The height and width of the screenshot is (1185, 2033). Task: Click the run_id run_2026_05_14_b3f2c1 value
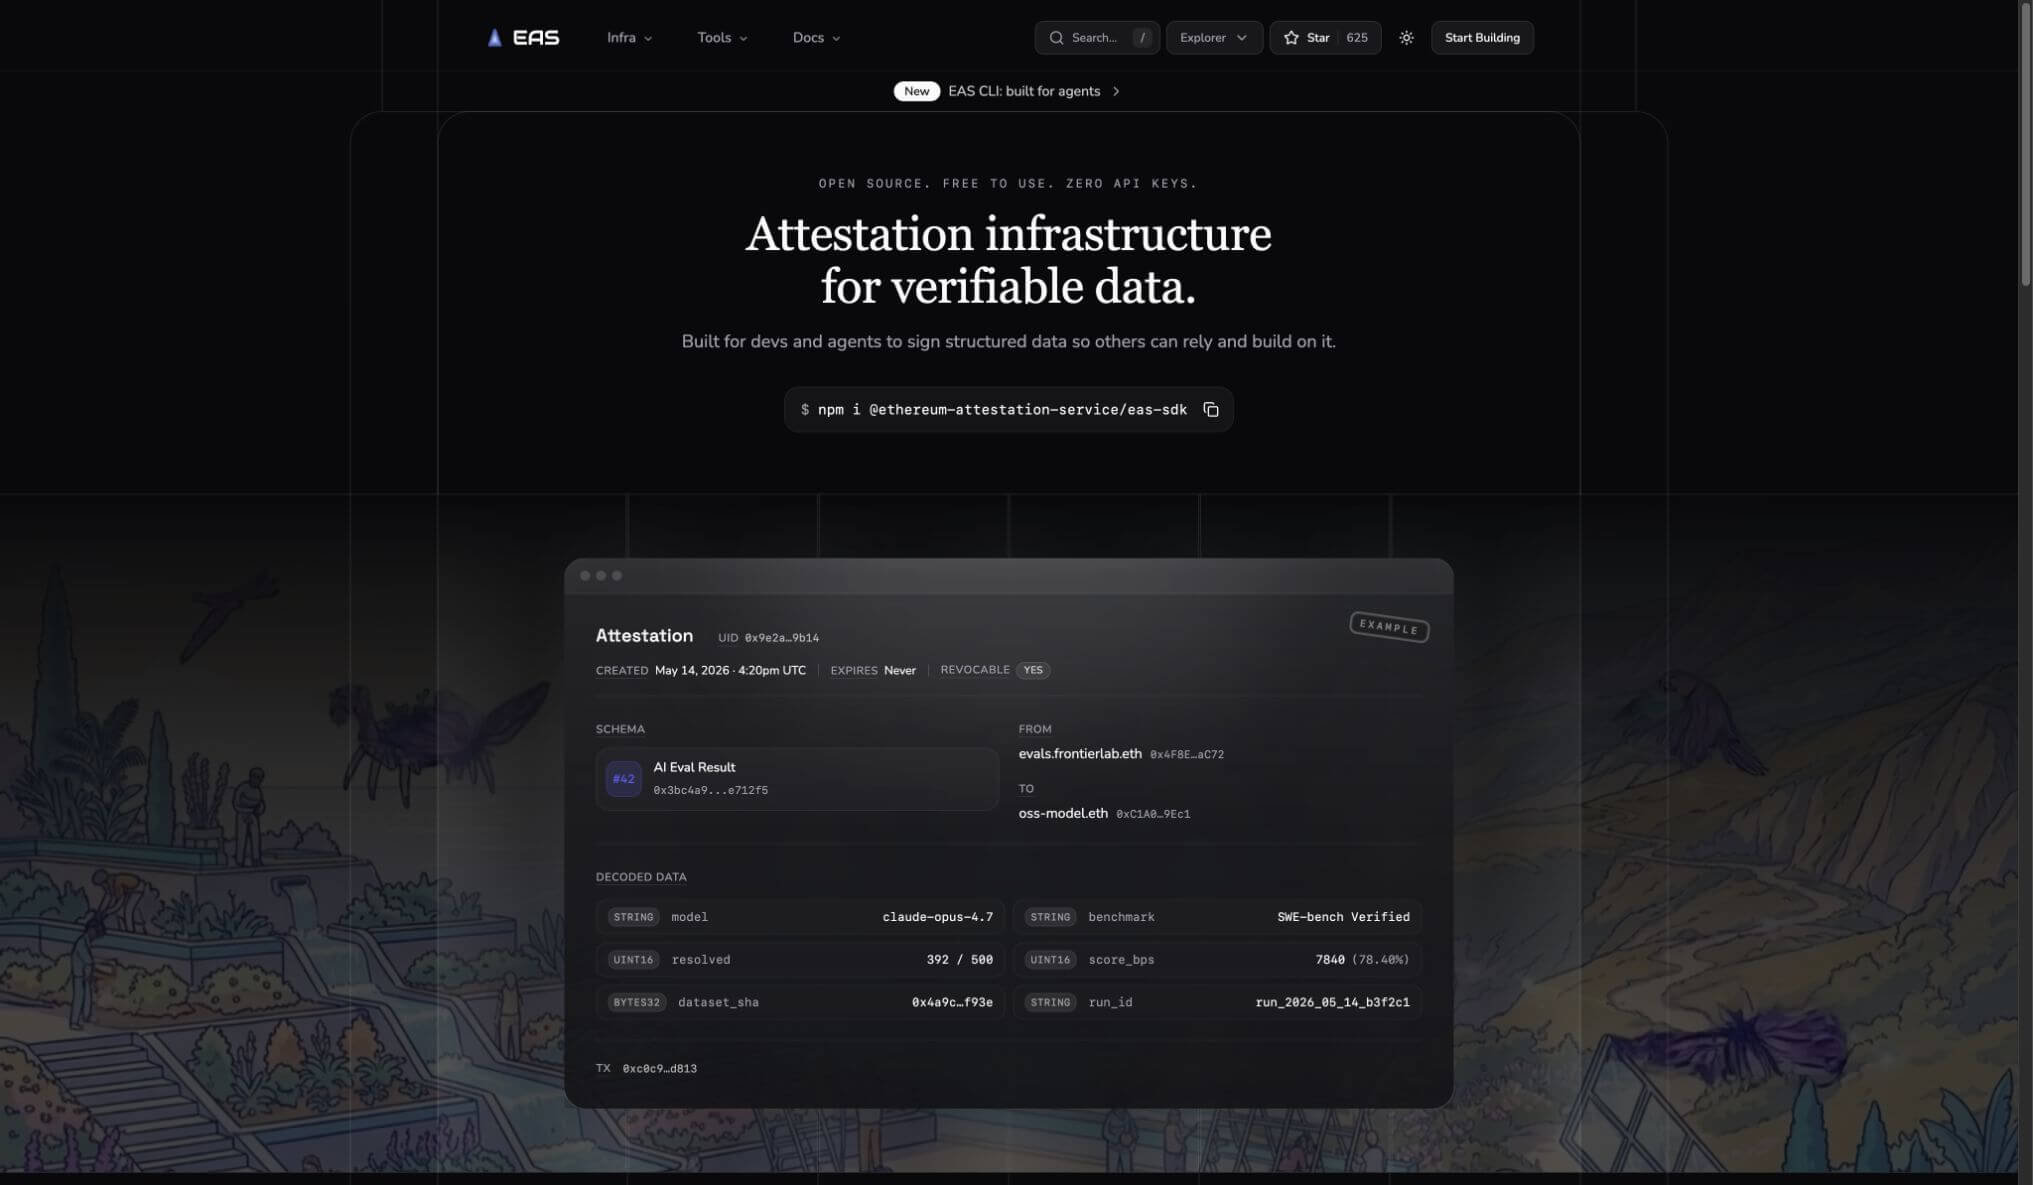click(x=1332, y=1002)
